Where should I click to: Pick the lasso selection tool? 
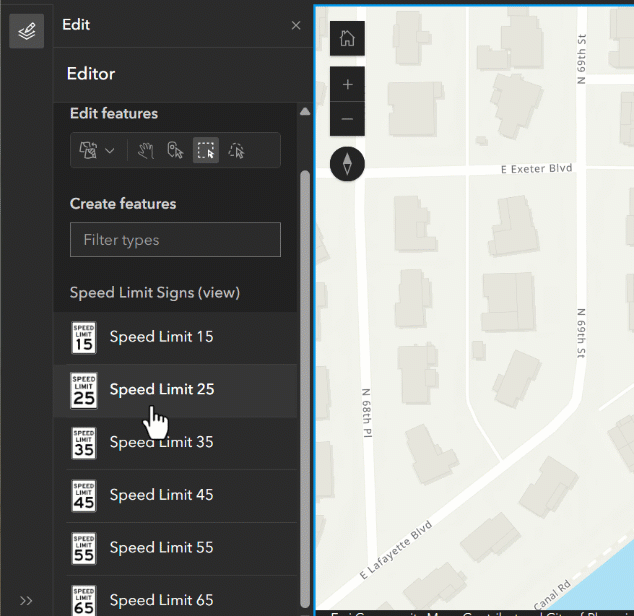pyautogui.click(x=237, y=150)
